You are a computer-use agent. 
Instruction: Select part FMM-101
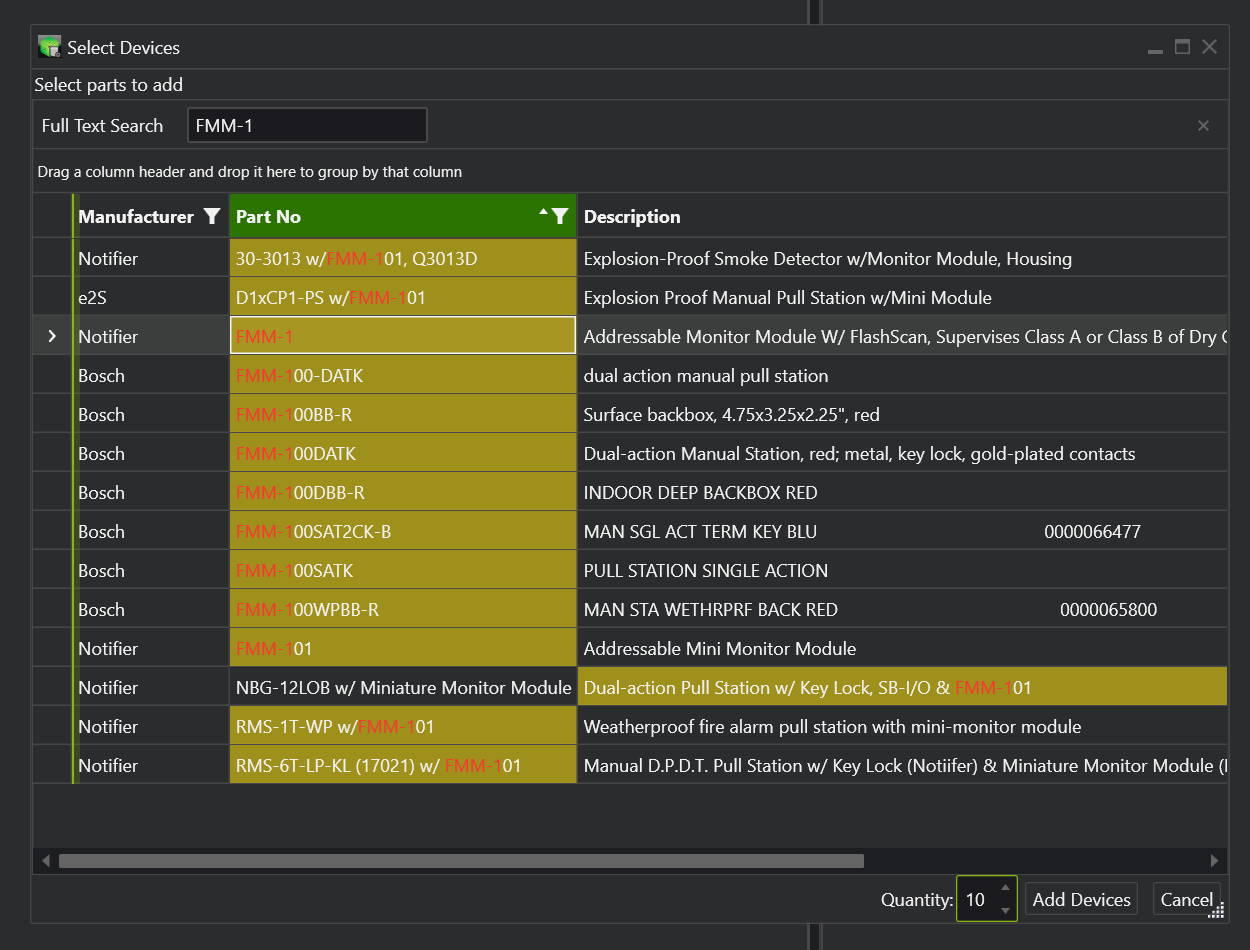tap(403, 648)
